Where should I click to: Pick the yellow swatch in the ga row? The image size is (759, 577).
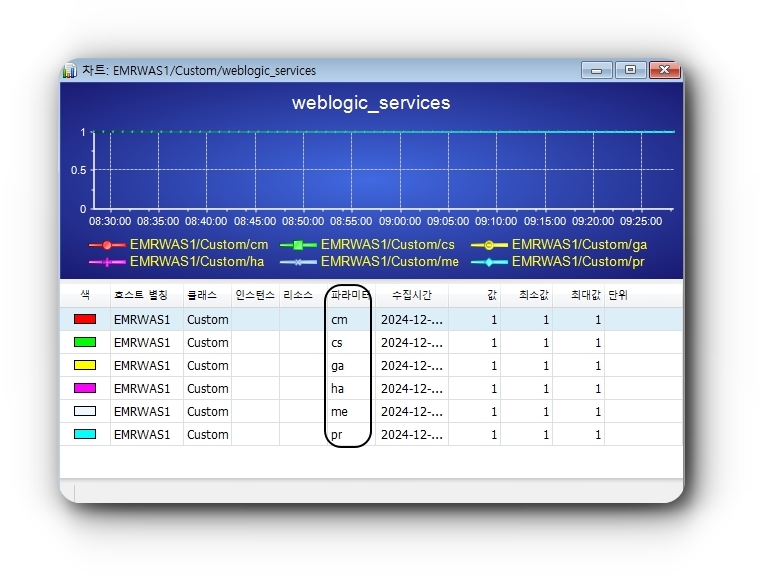click(x=85, y=366)
